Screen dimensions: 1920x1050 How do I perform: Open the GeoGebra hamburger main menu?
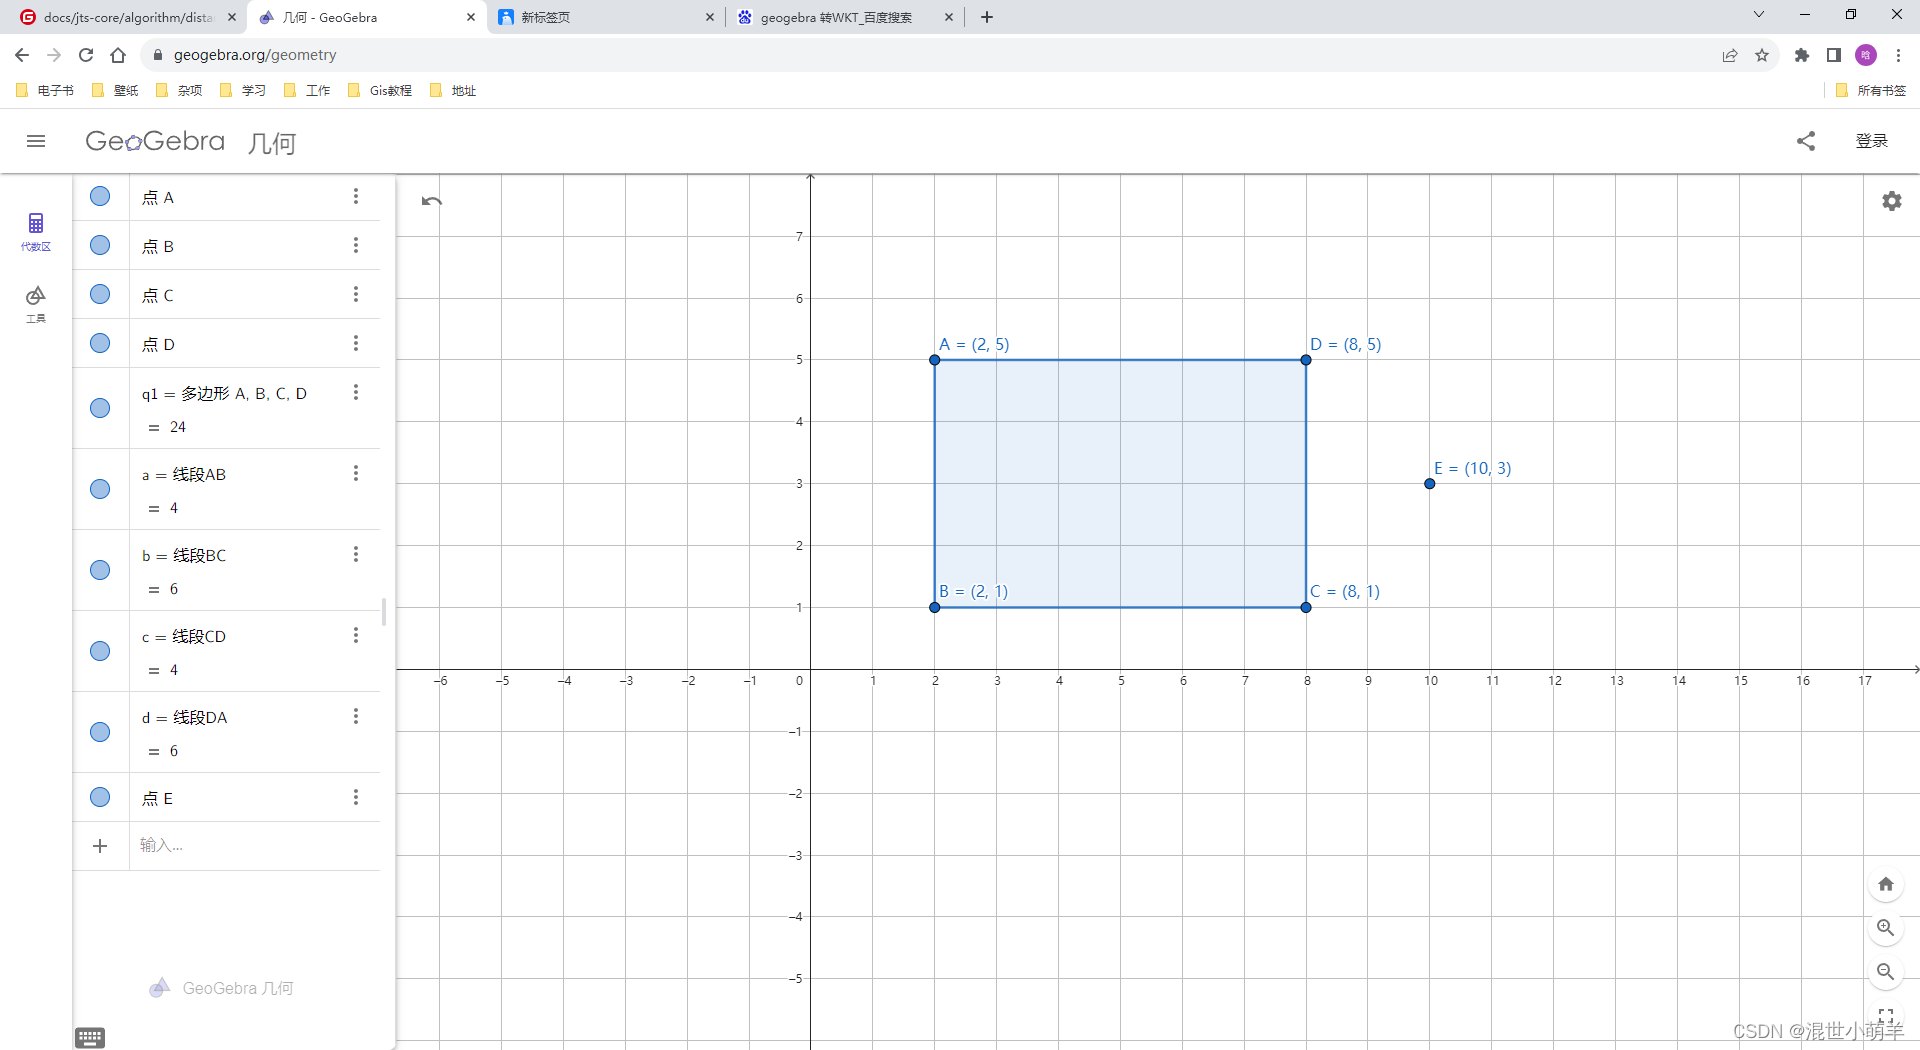[x=36, y=141]
